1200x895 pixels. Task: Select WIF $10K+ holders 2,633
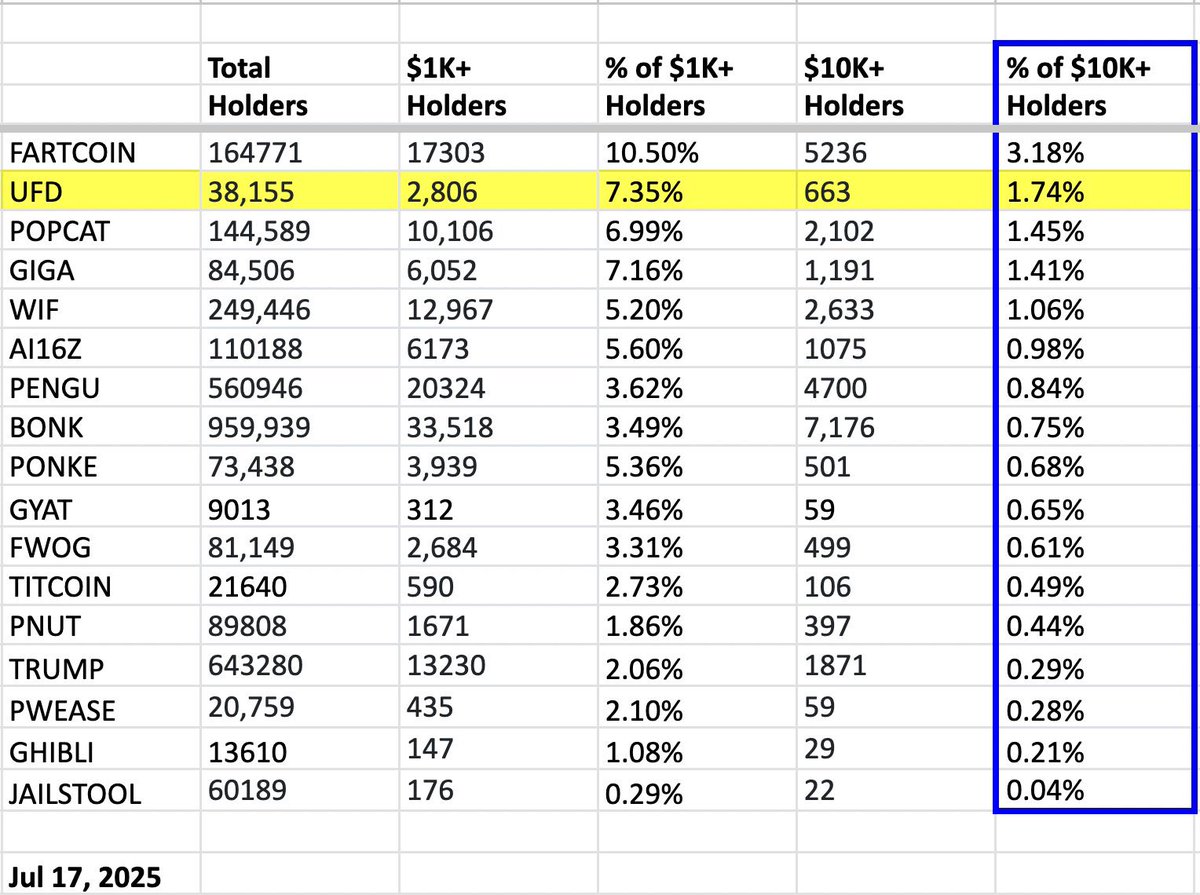click(839, 310)
